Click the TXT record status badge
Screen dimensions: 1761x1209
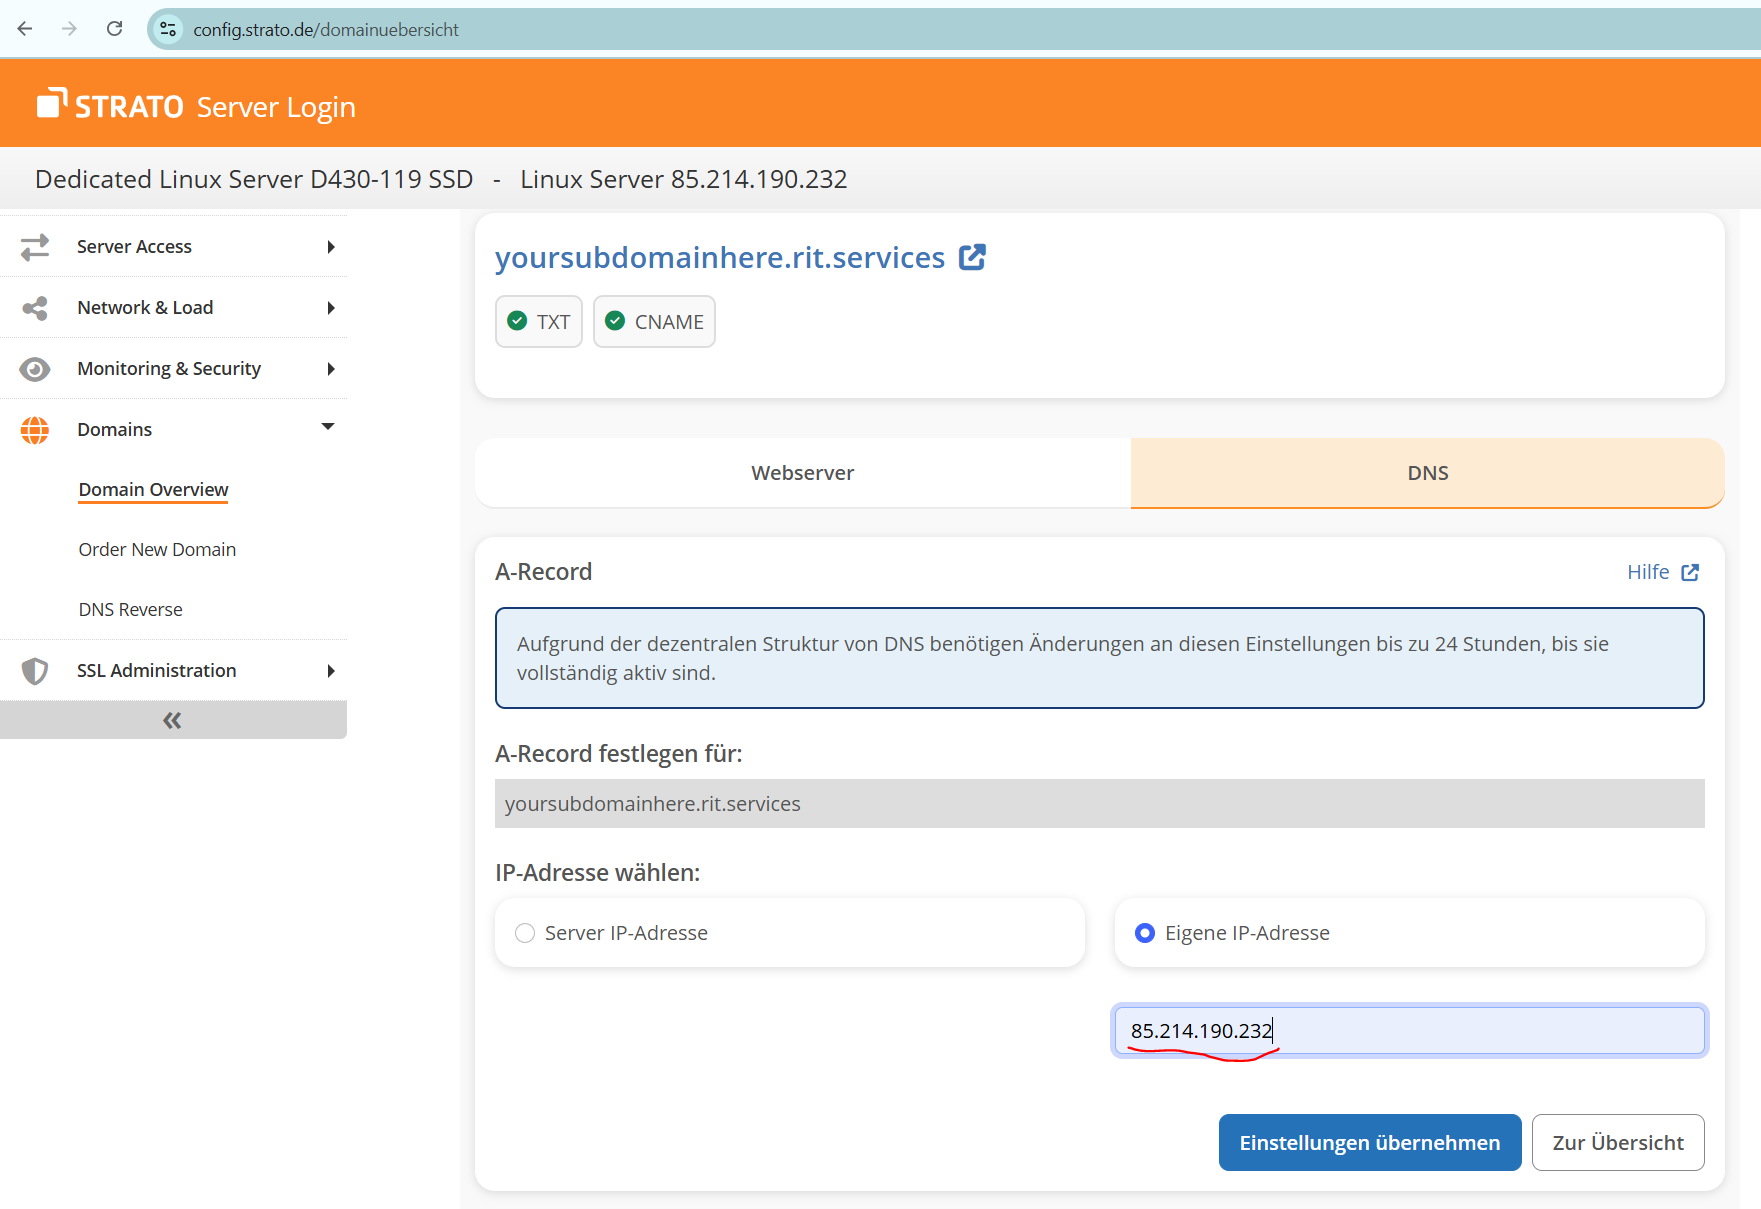pos(539,322)
